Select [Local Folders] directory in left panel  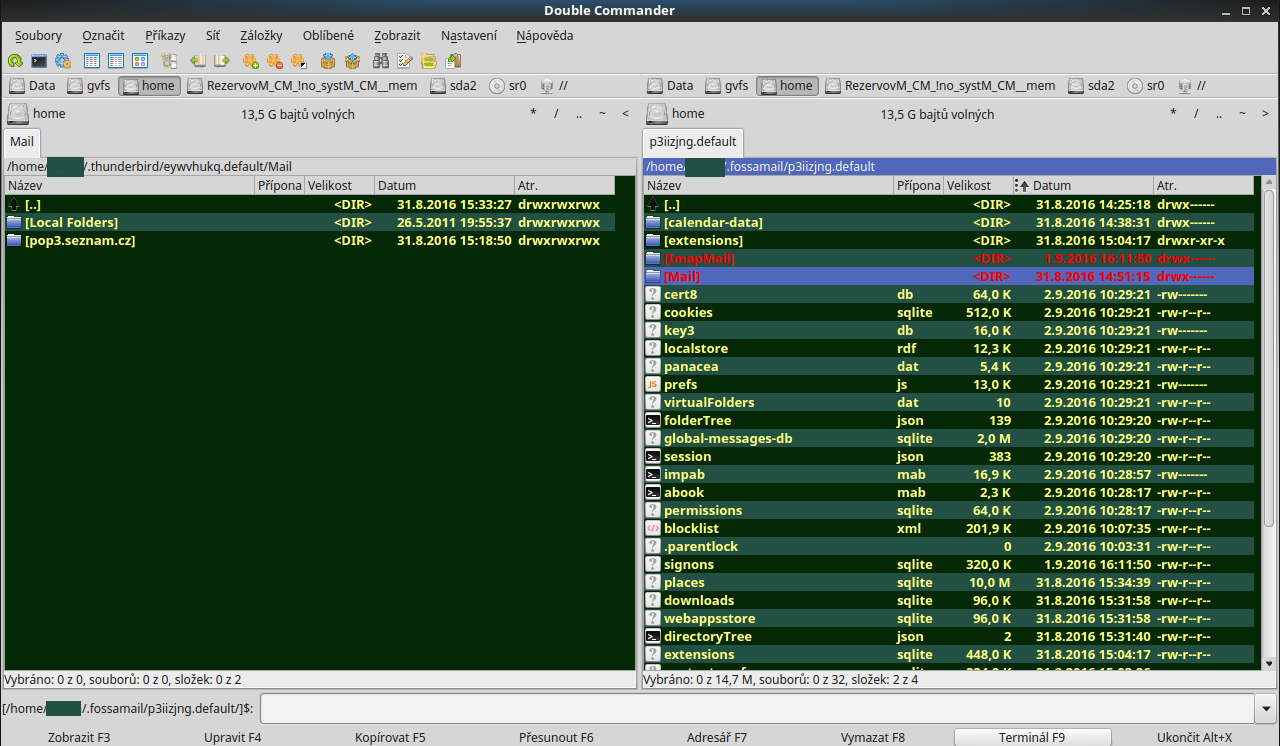click(309, 222)
